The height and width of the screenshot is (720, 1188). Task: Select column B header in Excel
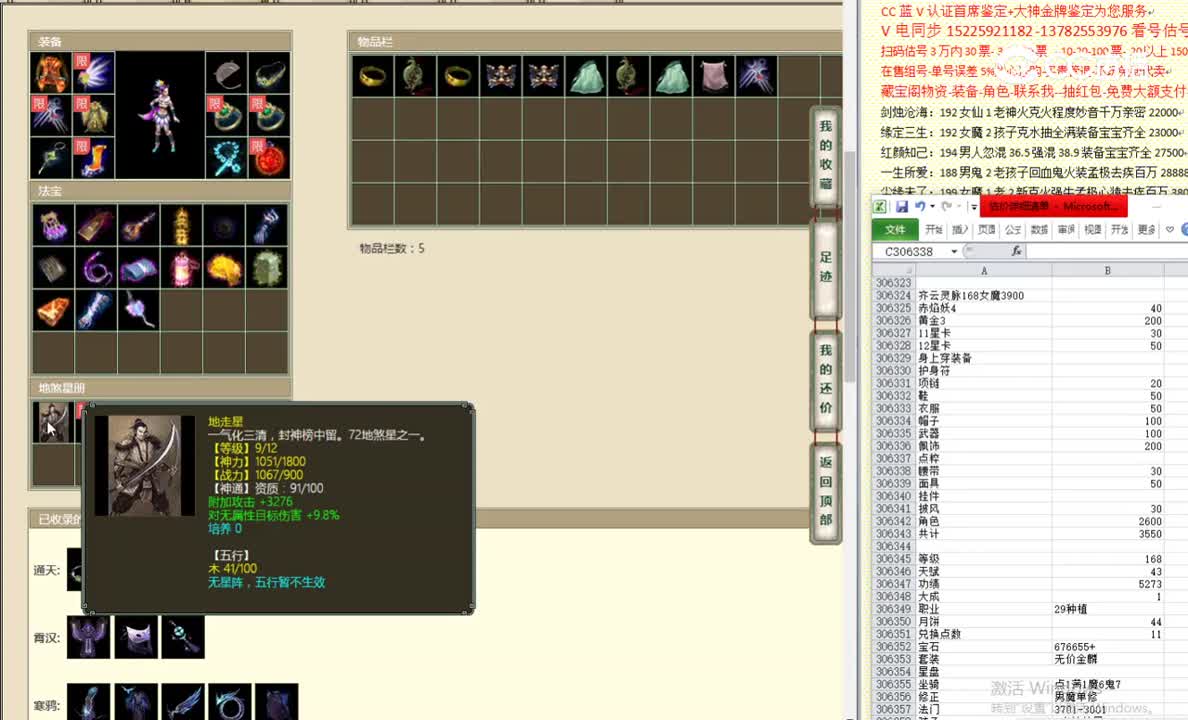pyautogui.click(x=1108, y=271)
